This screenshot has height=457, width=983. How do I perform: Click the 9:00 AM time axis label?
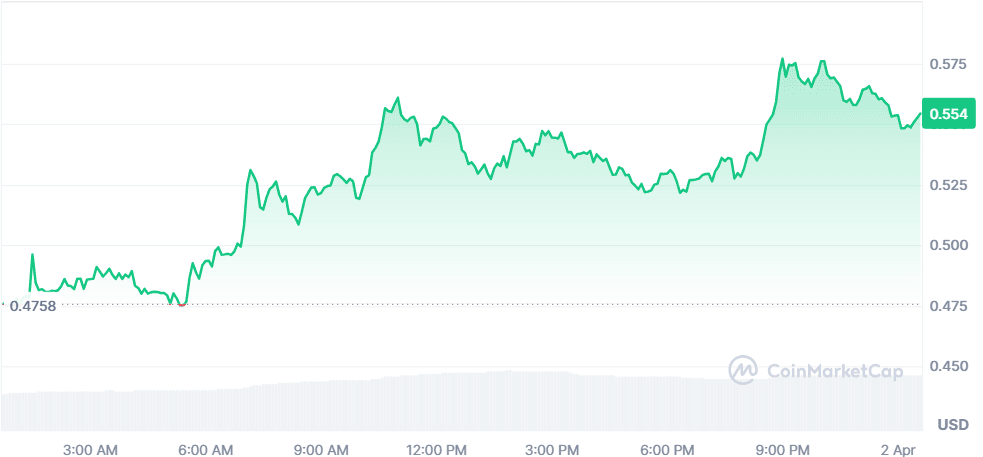[x=320, y=451]
